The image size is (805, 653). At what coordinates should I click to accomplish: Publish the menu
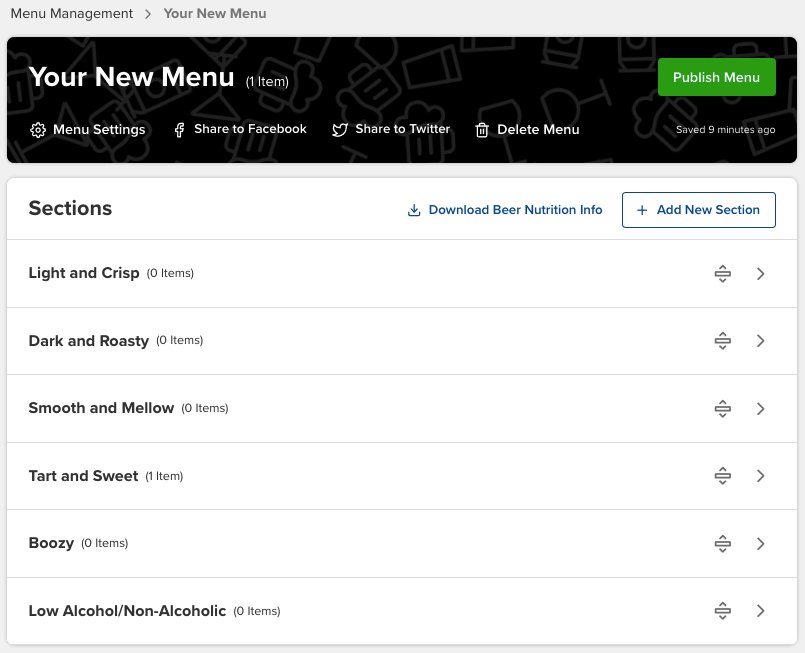(716, 77)
